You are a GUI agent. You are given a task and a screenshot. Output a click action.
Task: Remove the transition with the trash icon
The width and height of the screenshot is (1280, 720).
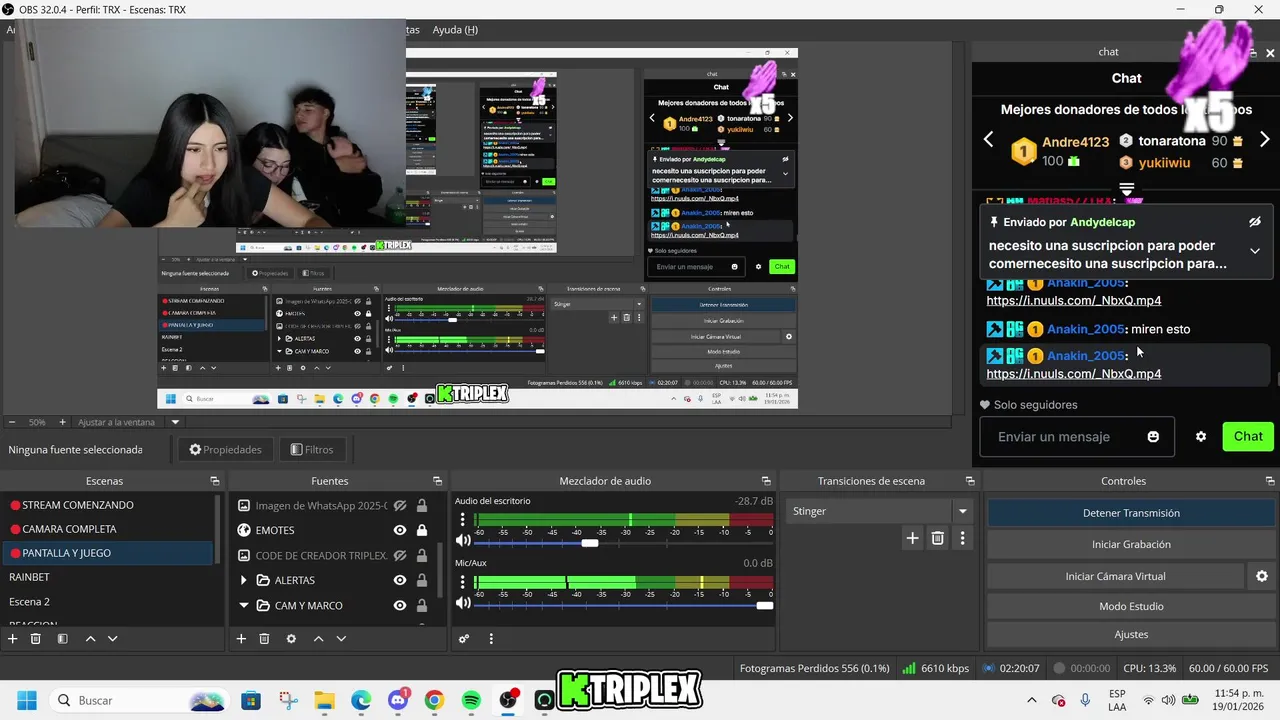(x=938, y=538)
